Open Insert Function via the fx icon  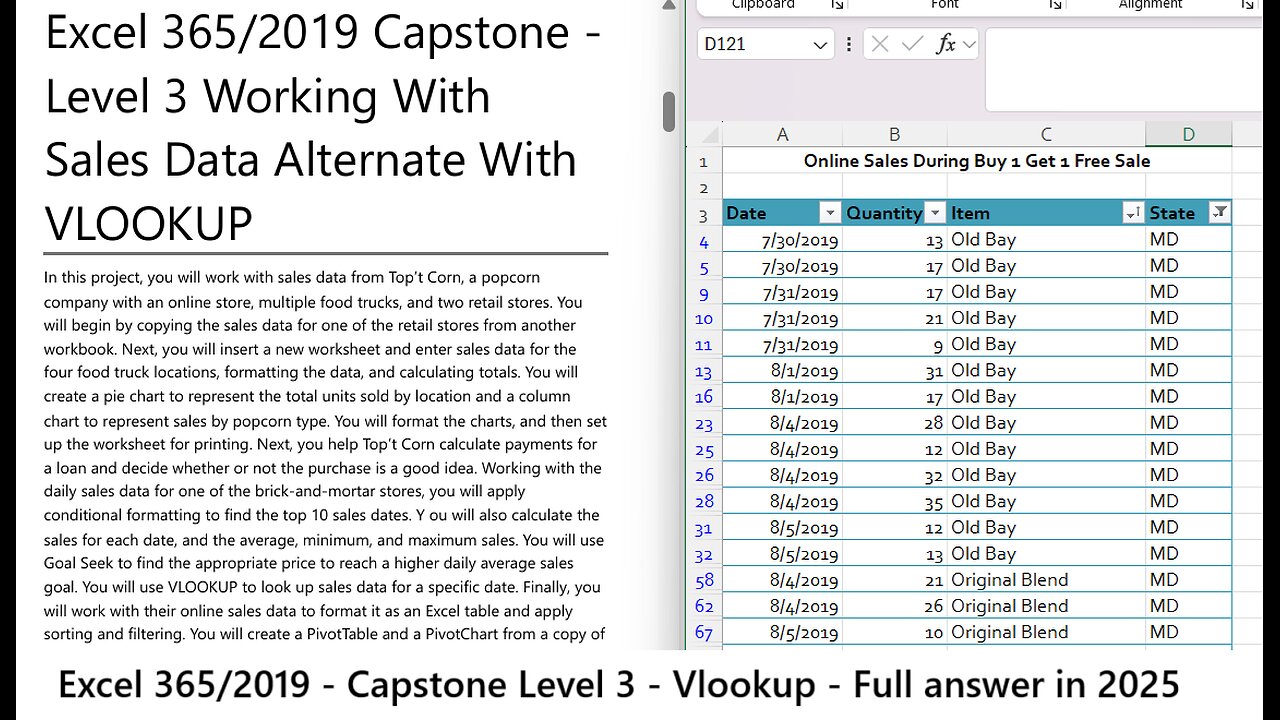pyautogui.click(x=945, y=44)
